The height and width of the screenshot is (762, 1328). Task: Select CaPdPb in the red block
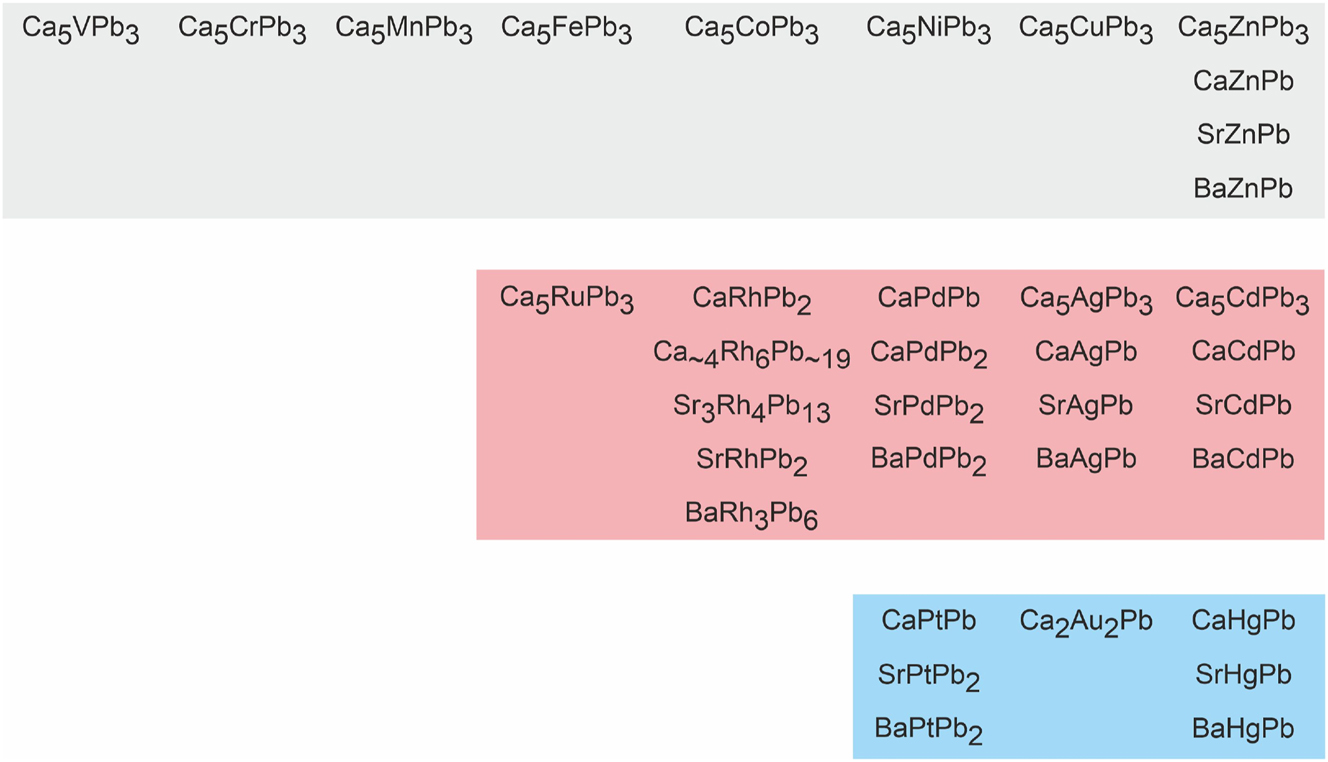(928, 298)
